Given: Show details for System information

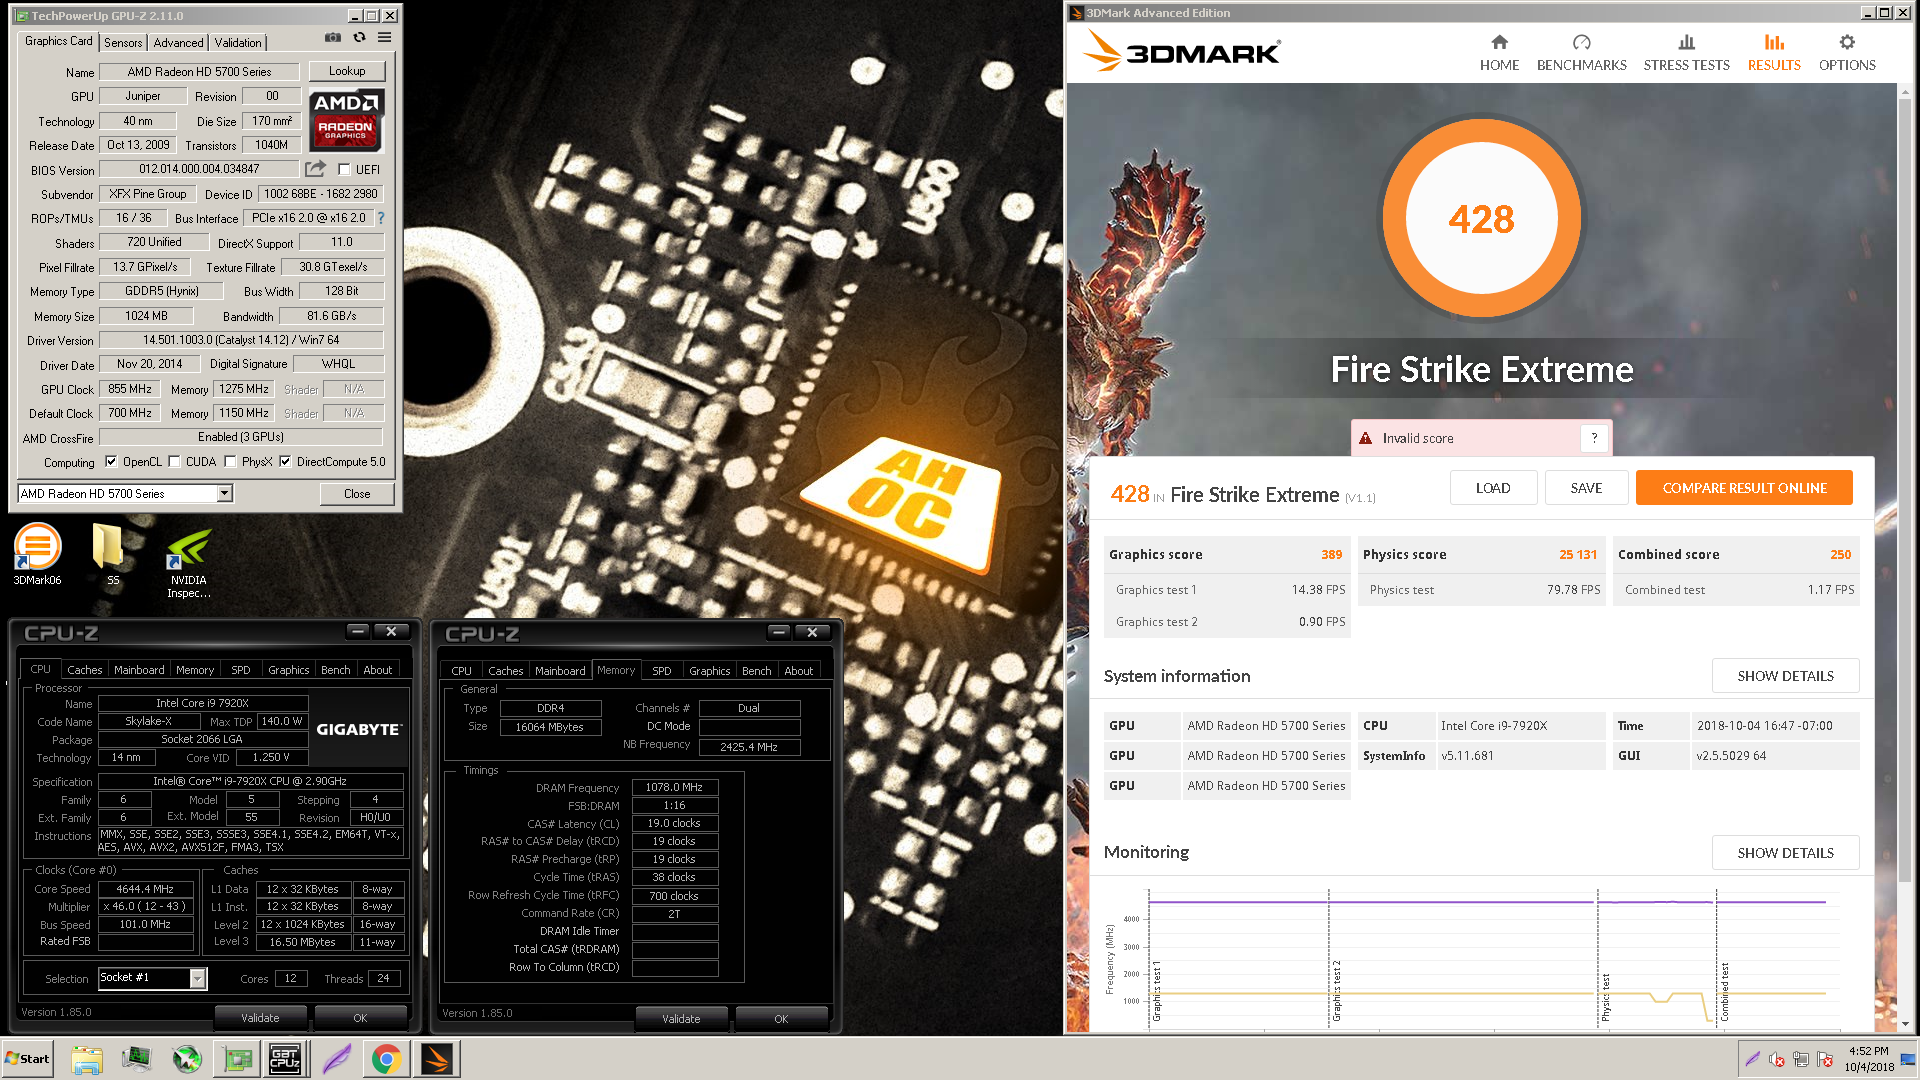Looking at the screenshot, I should [1785, 676].
